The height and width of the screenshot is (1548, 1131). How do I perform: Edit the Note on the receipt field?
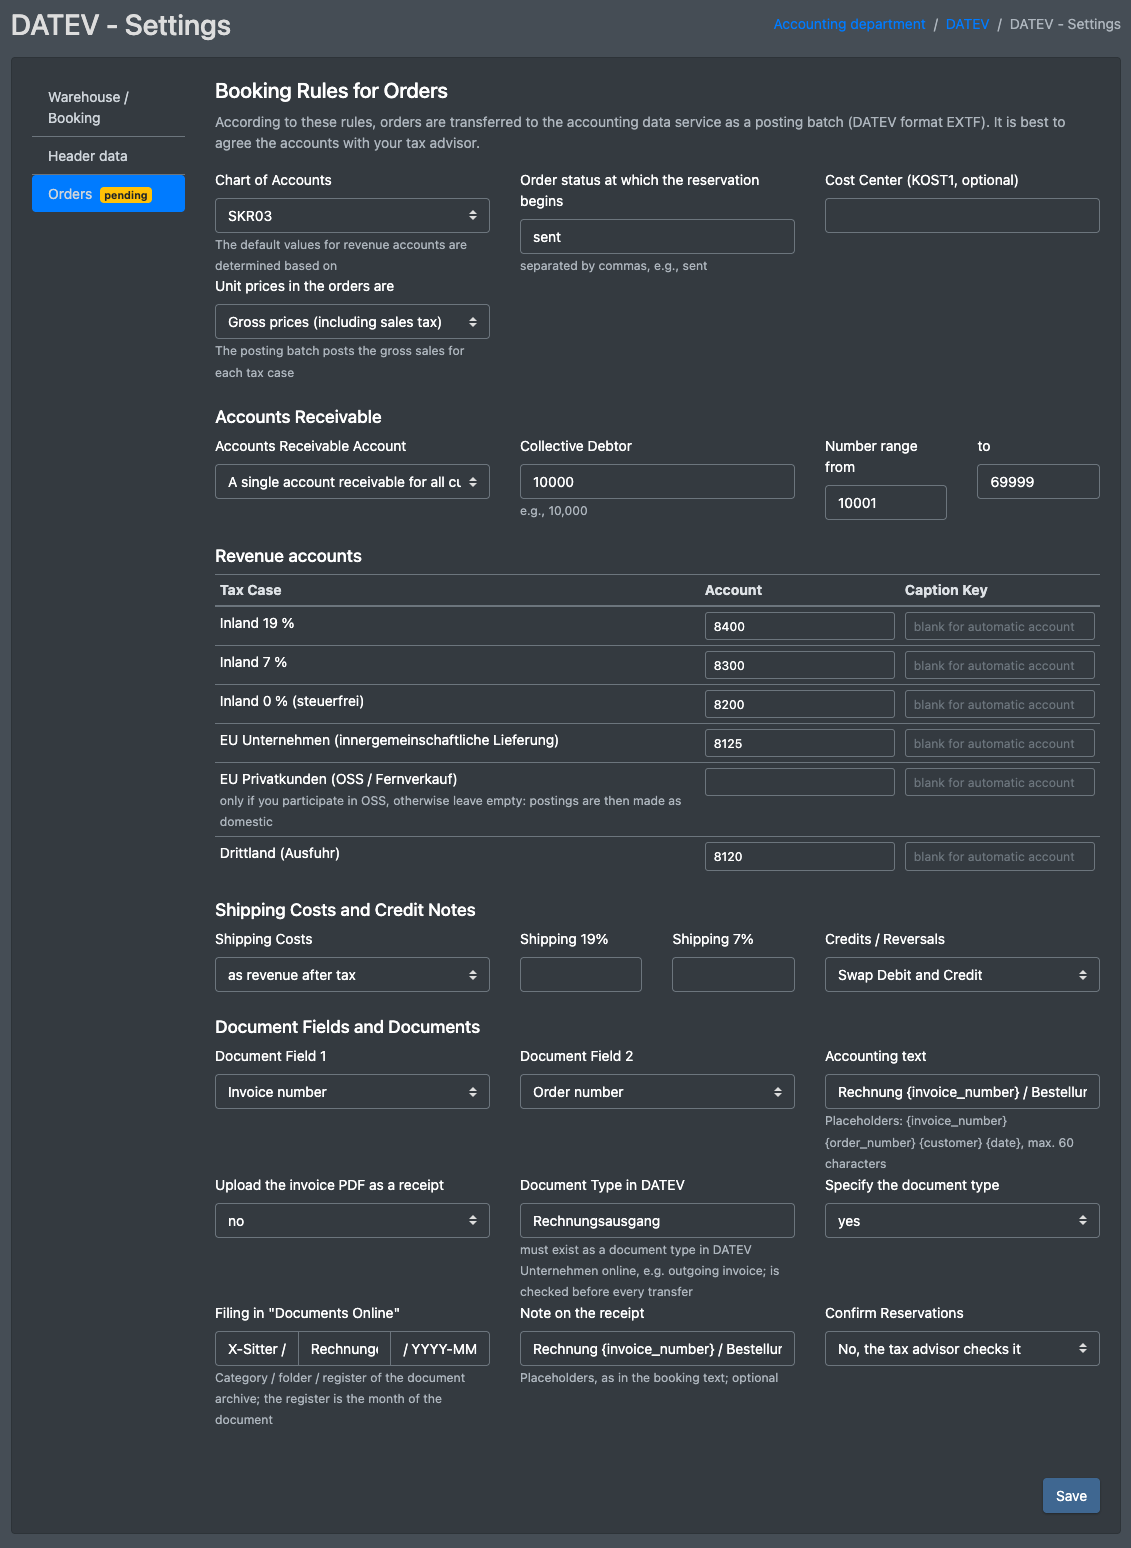(x=657, y=1349)
